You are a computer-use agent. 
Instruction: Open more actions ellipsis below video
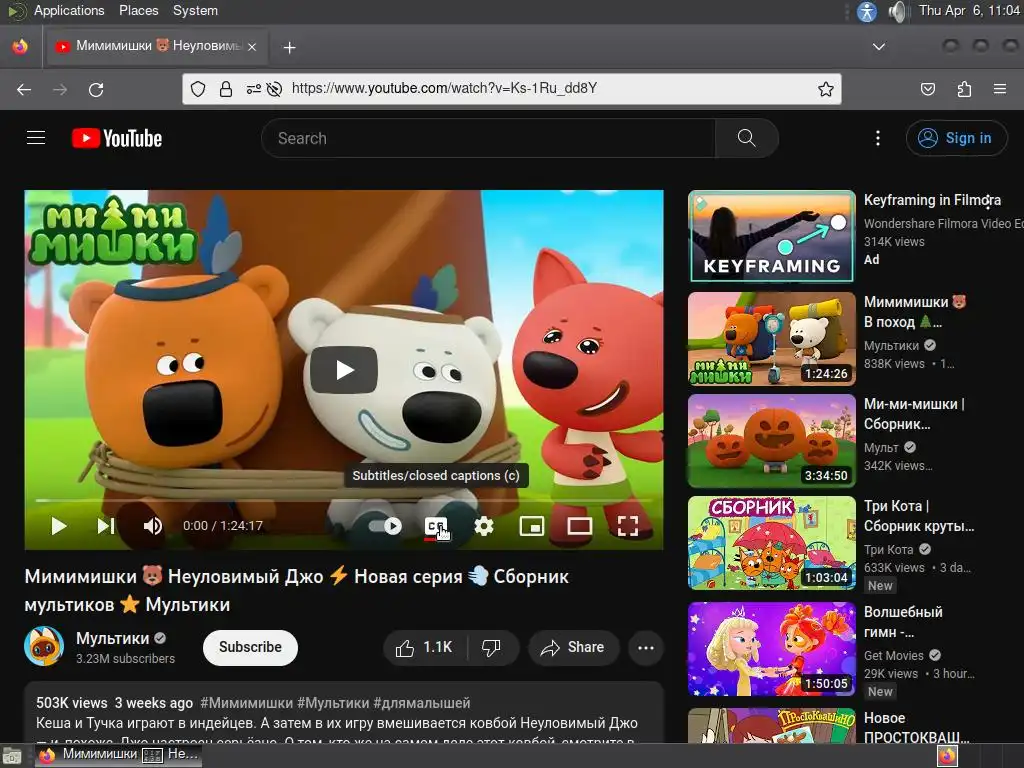coord(646,647)
